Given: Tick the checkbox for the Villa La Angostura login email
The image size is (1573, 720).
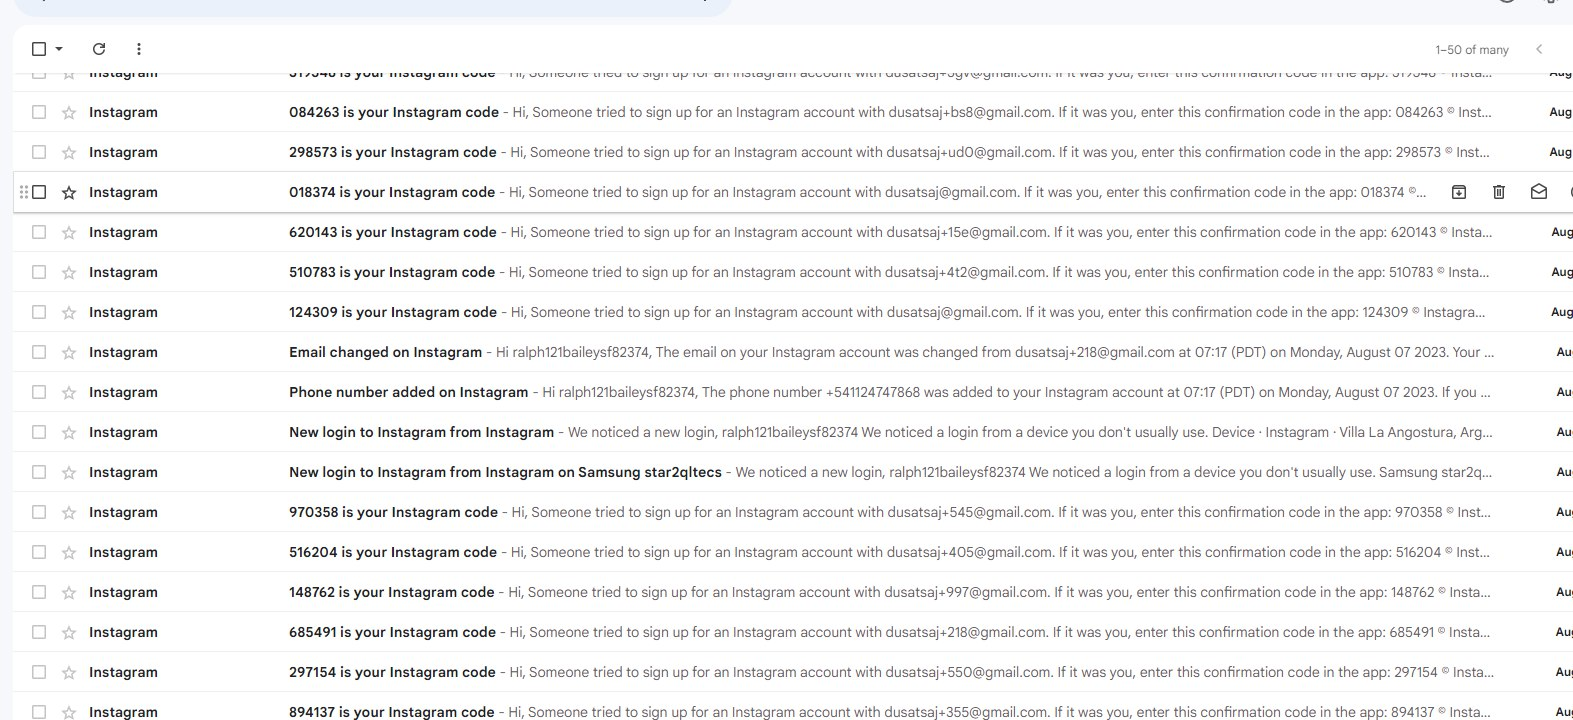Looking at the screenshot, I should pos(39,432).
